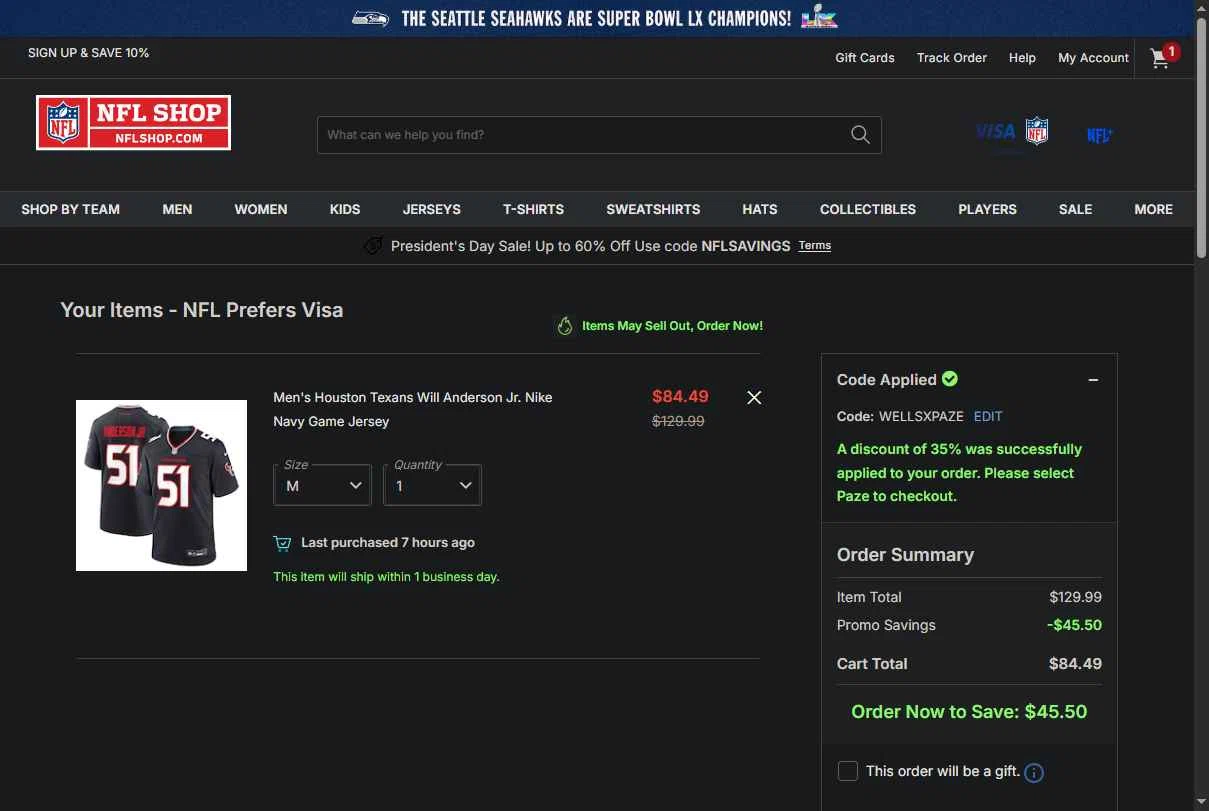This screenshot has height=811, width=1209.
Task: Open the Sweatshirts menu
Action: [653, 209]
